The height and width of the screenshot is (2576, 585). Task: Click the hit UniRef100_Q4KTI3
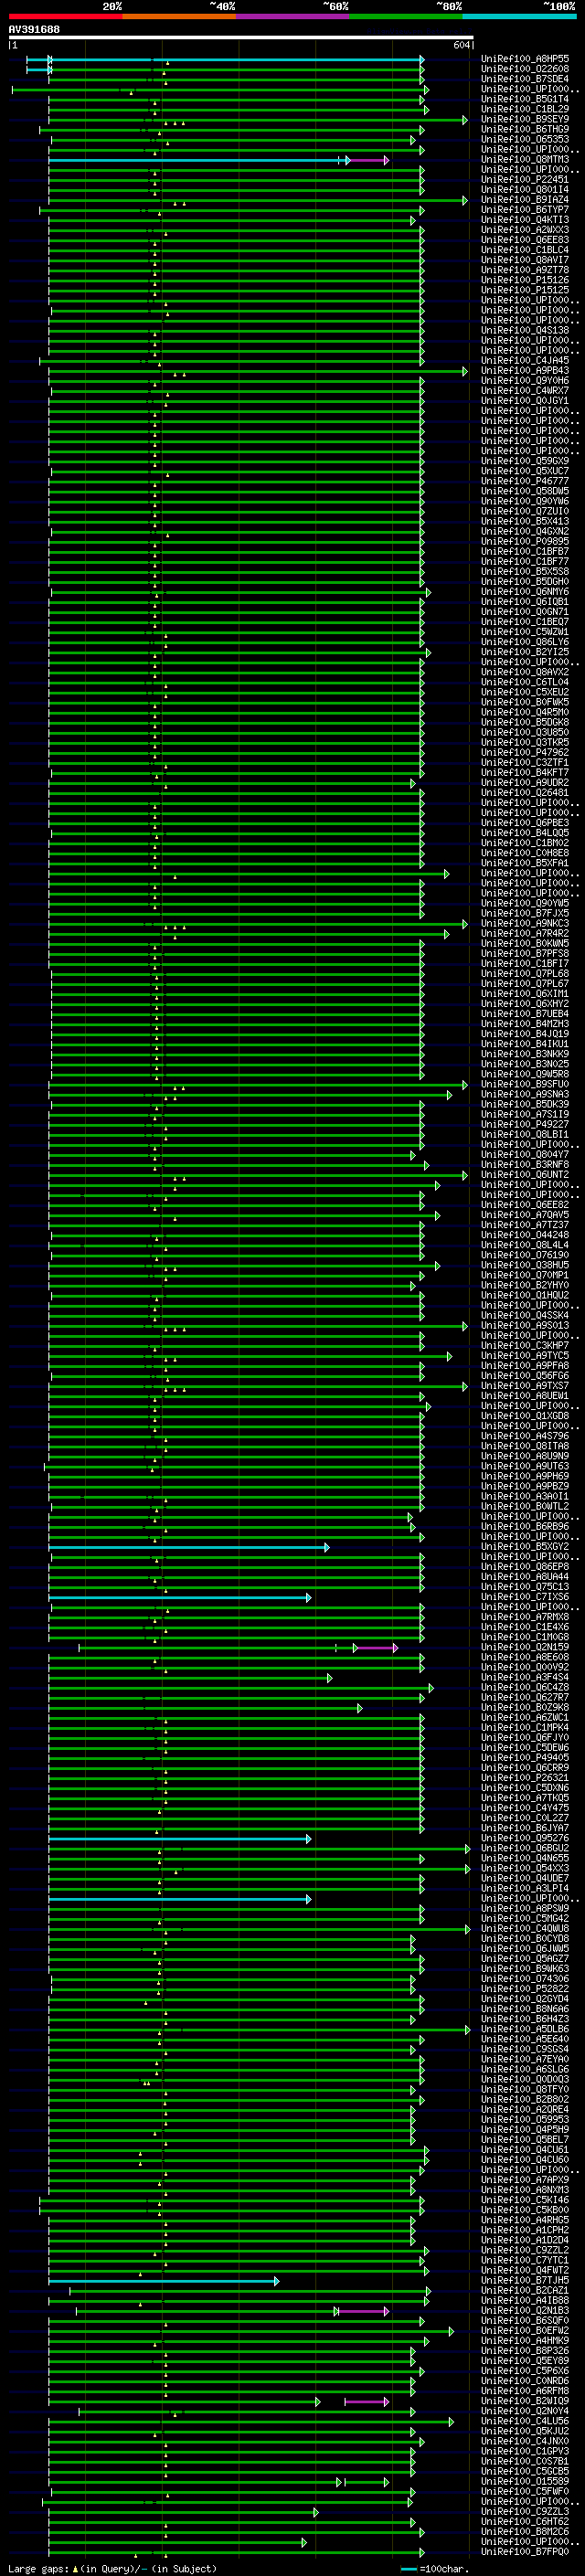coord(525,220)
